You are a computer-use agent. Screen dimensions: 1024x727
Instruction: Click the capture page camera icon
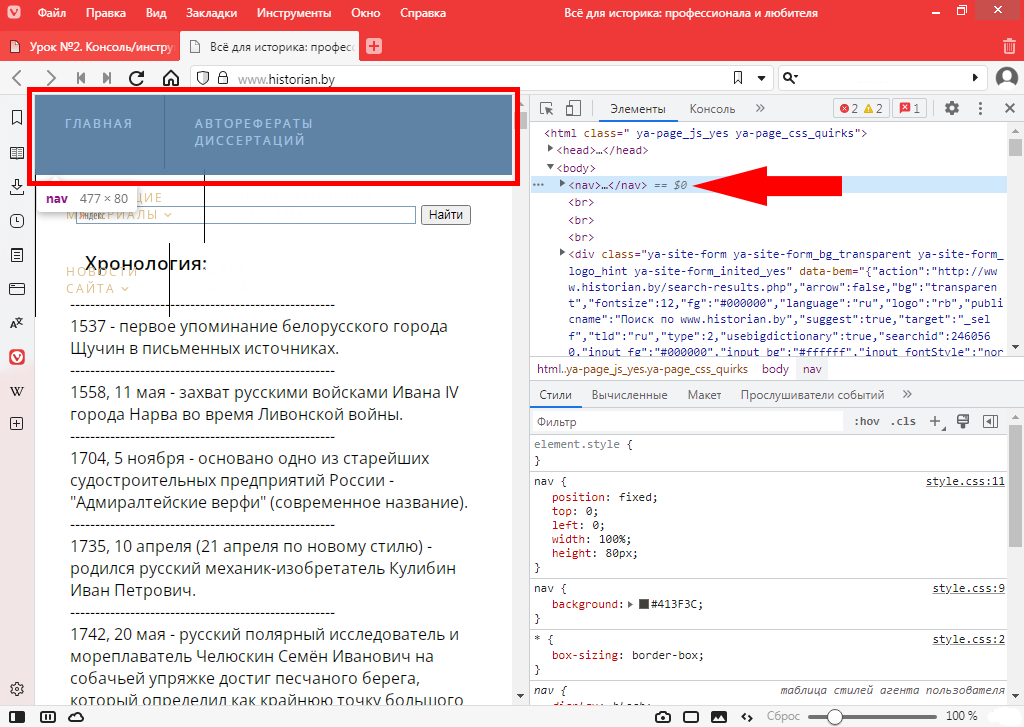point(662,716)
